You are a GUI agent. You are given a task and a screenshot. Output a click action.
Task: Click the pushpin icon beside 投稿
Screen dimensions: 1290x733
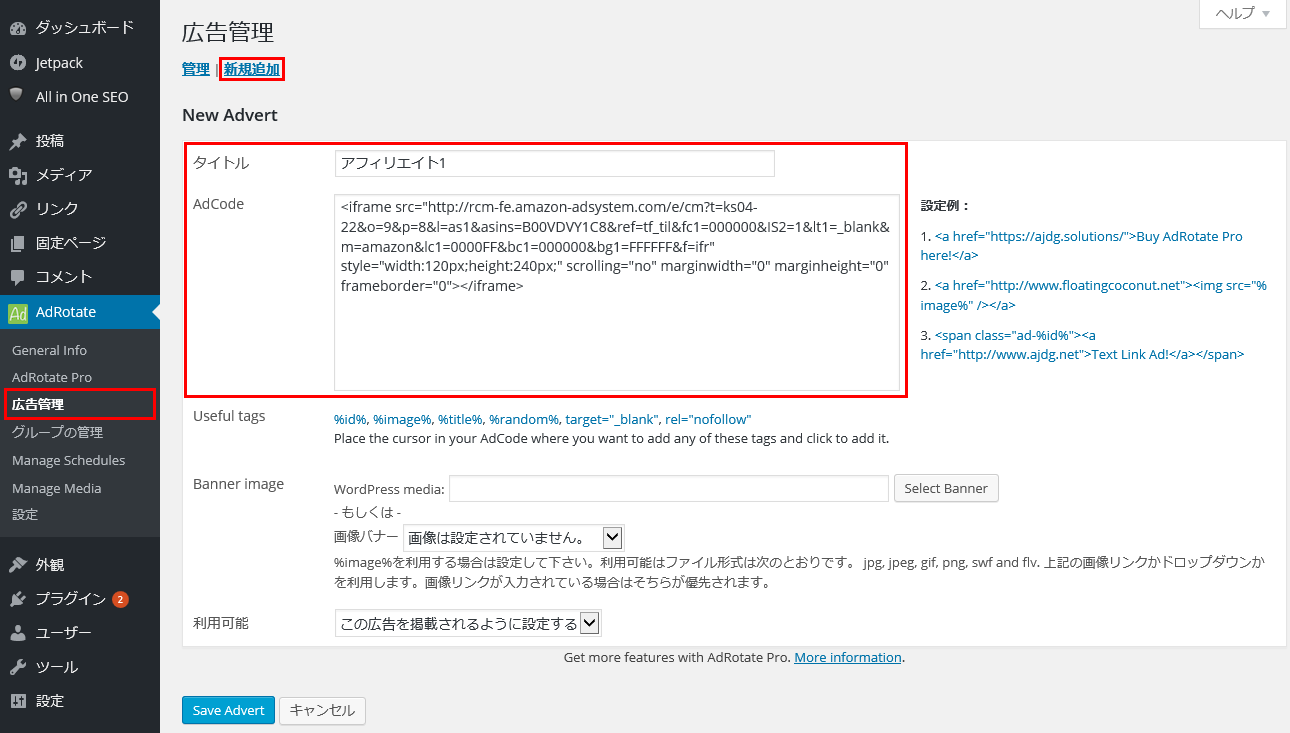18,141
